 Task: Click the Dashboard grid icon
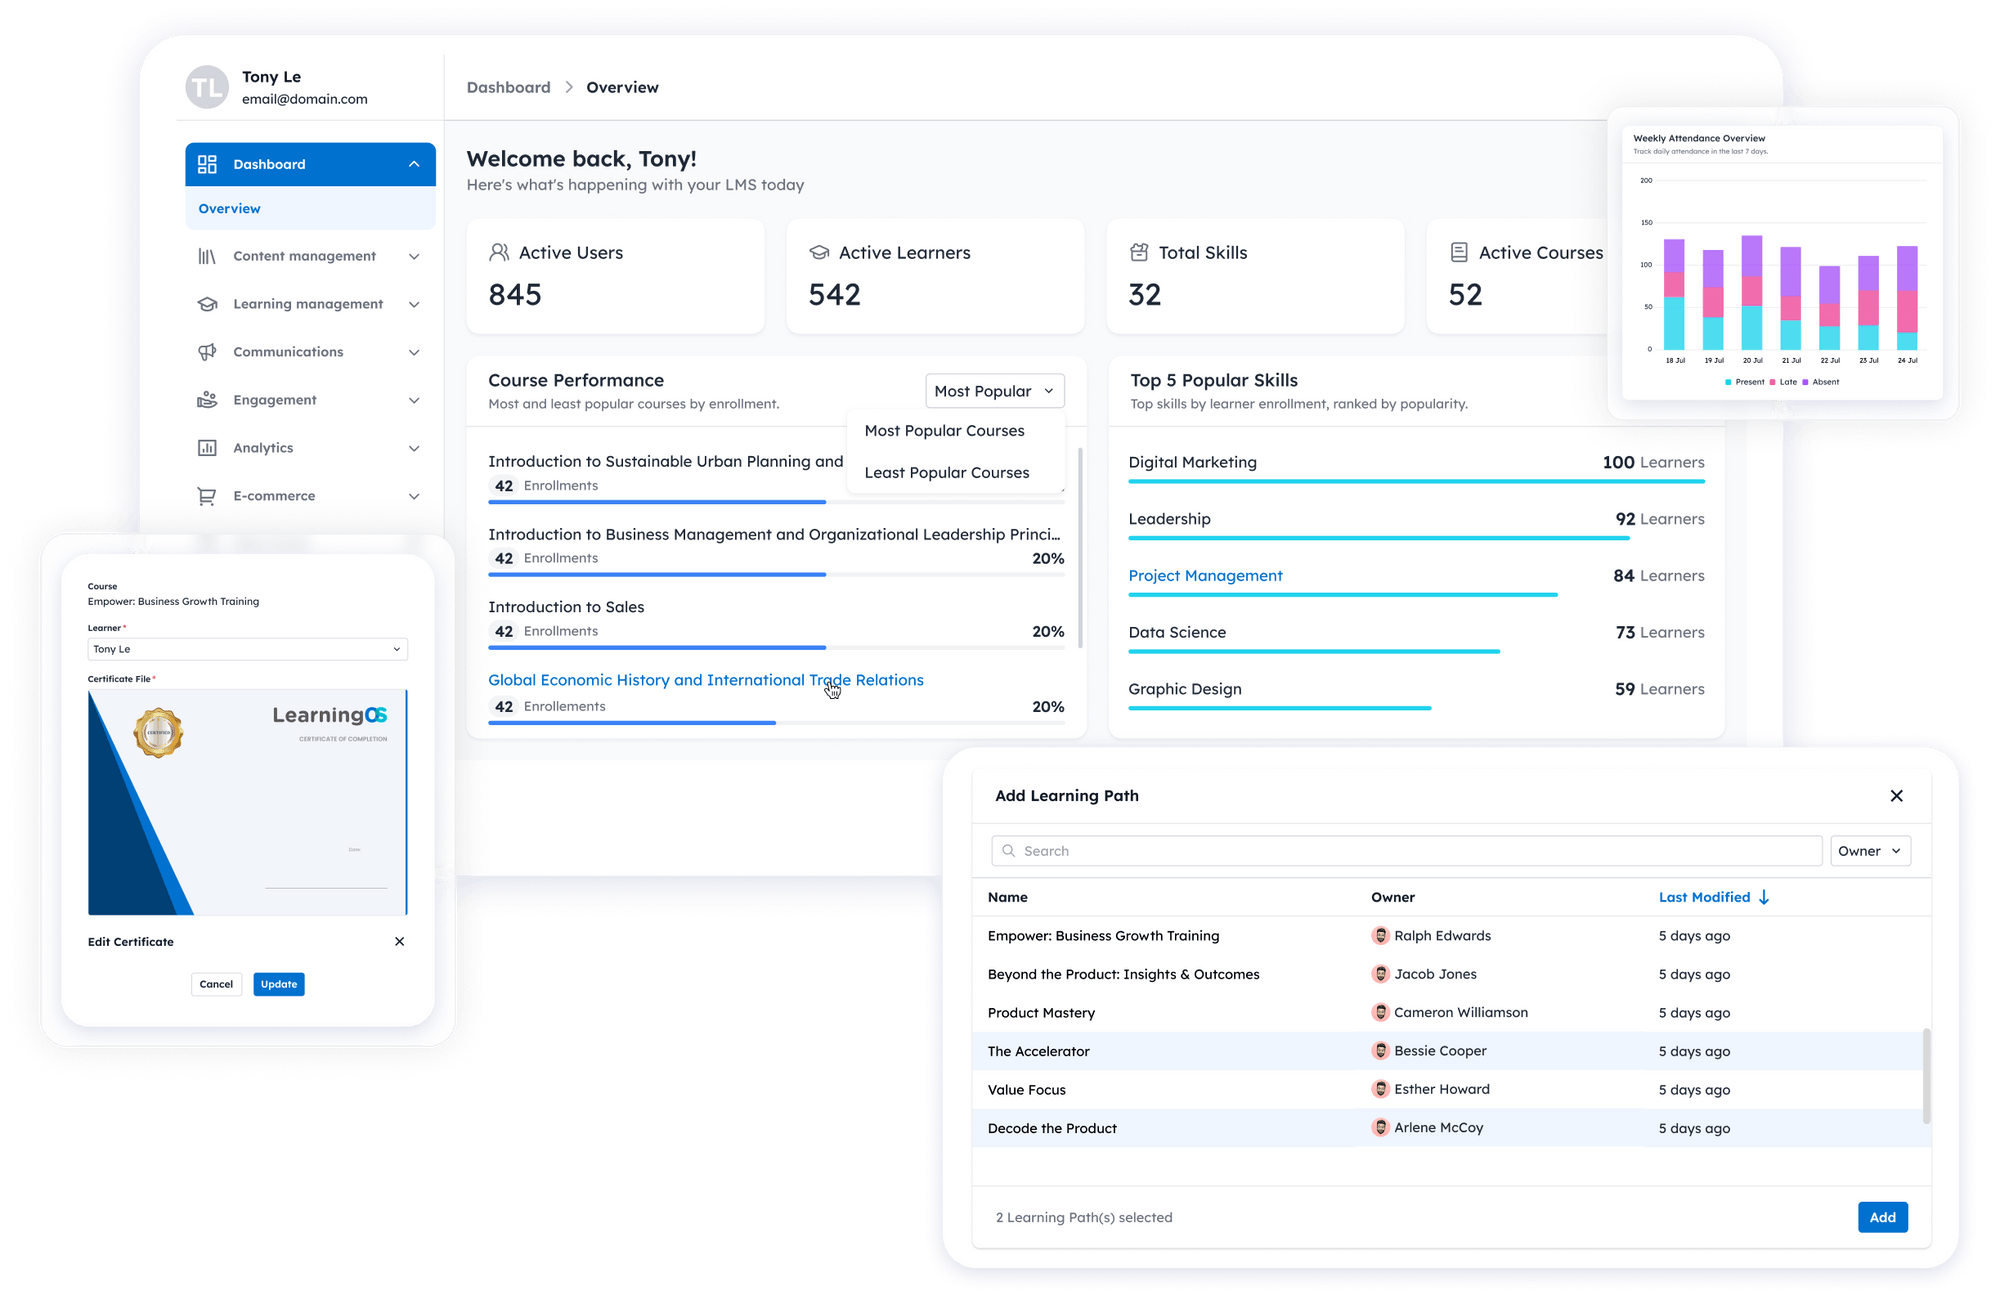(x=207, y=165)
